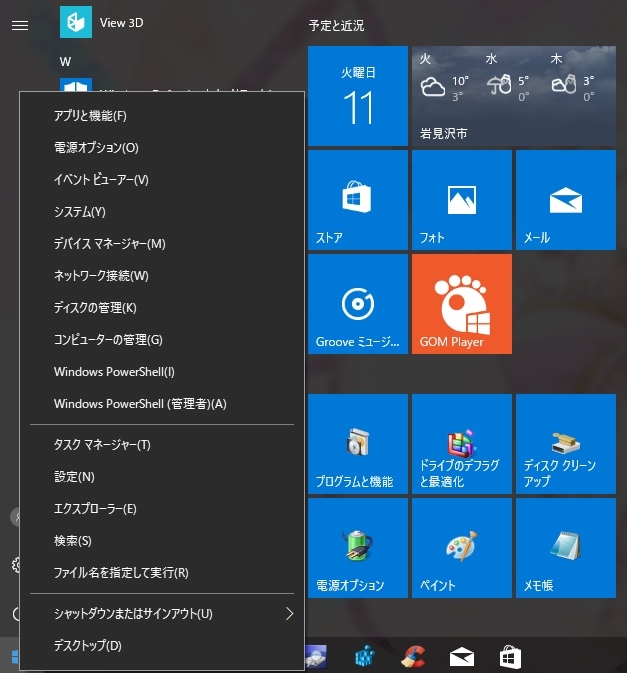Launch the Paint tile (ペイント)
The height and width of the screenshot is (673, 627).
click(462, 548)
